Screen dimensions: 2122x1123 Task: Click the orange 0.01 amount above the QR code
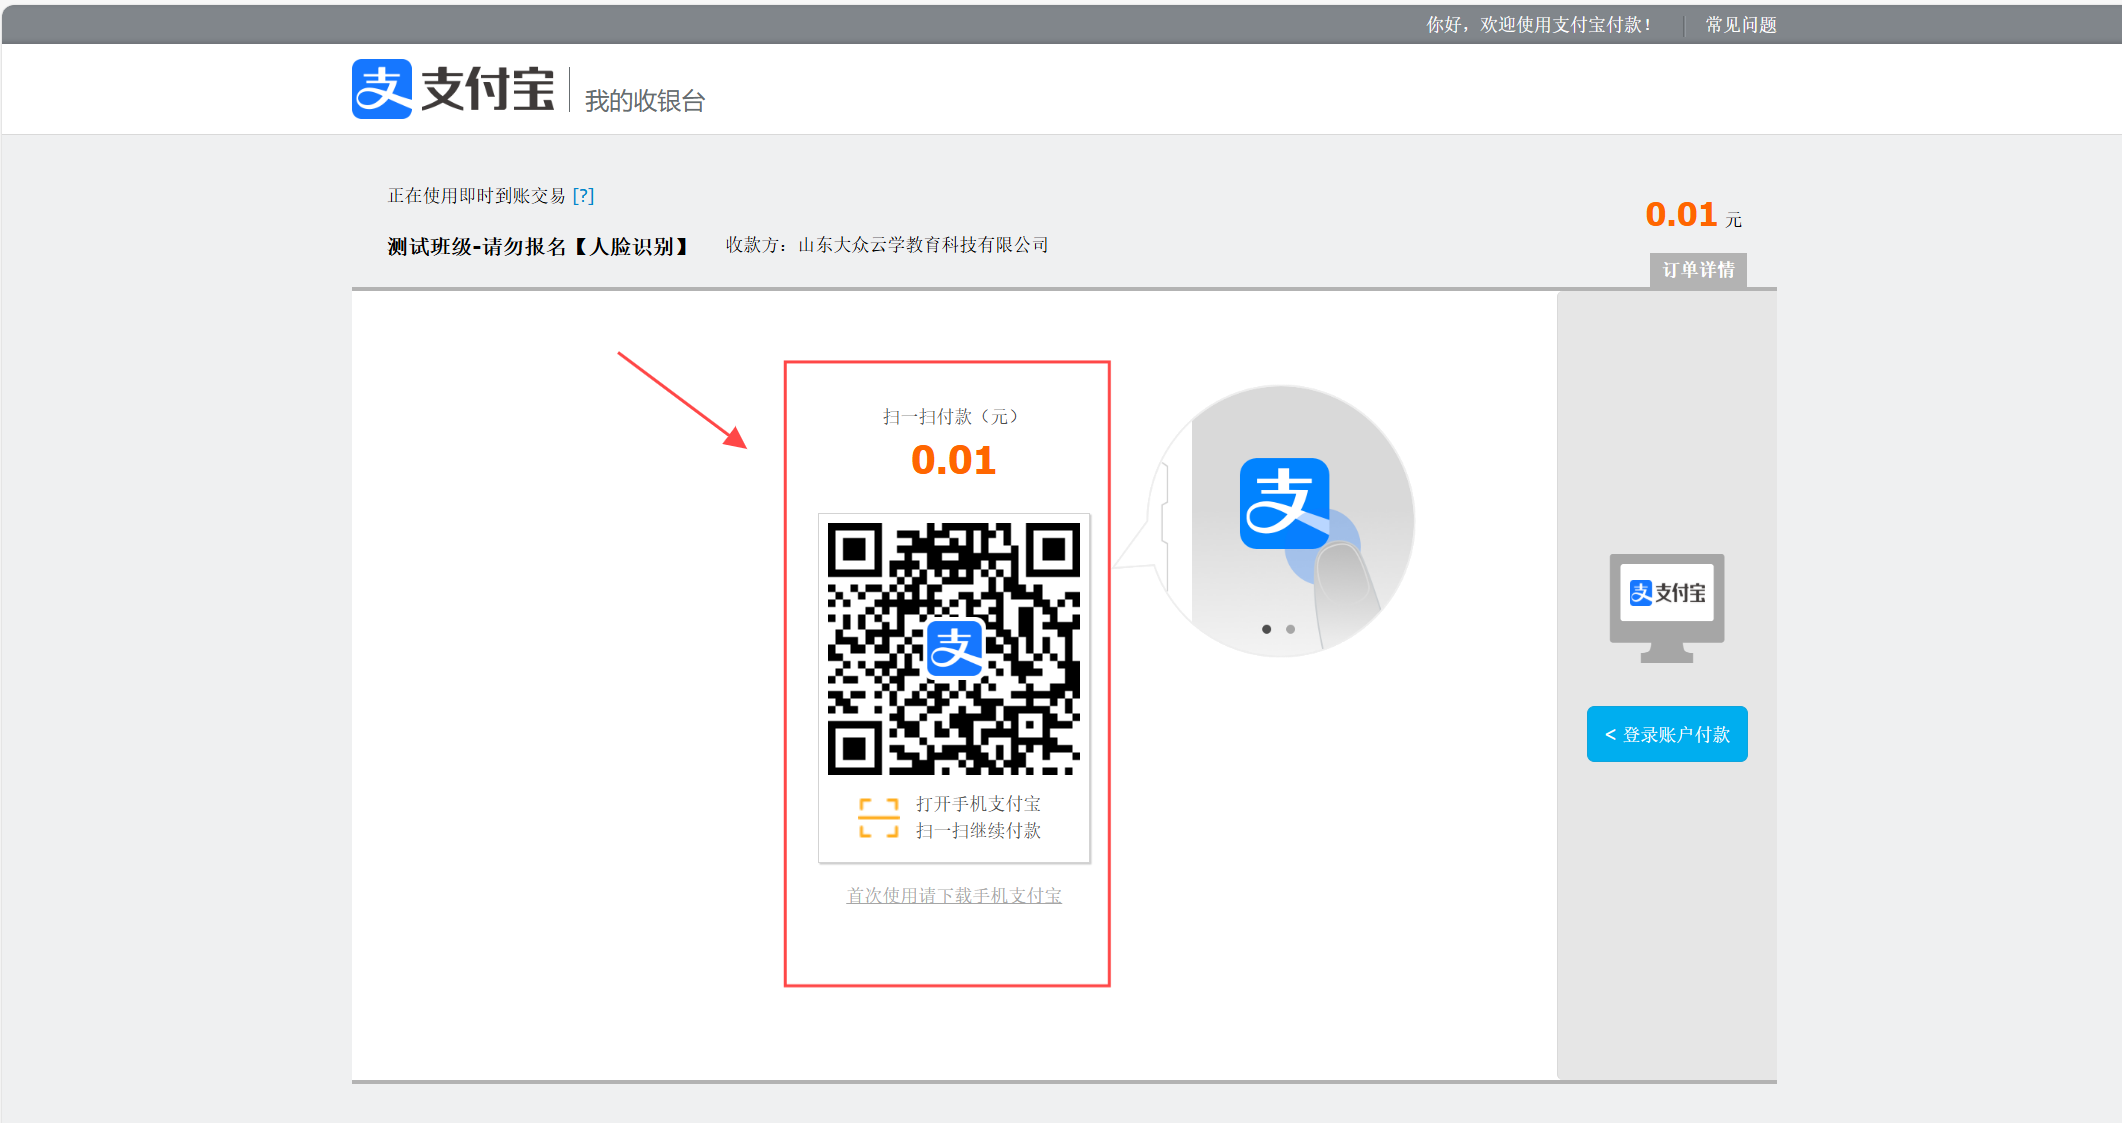point(953,460)
